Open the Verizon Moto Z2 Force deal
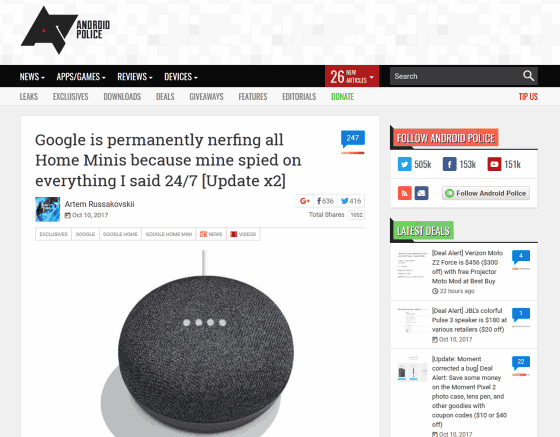The image size is (560, 437). [467, 267]
